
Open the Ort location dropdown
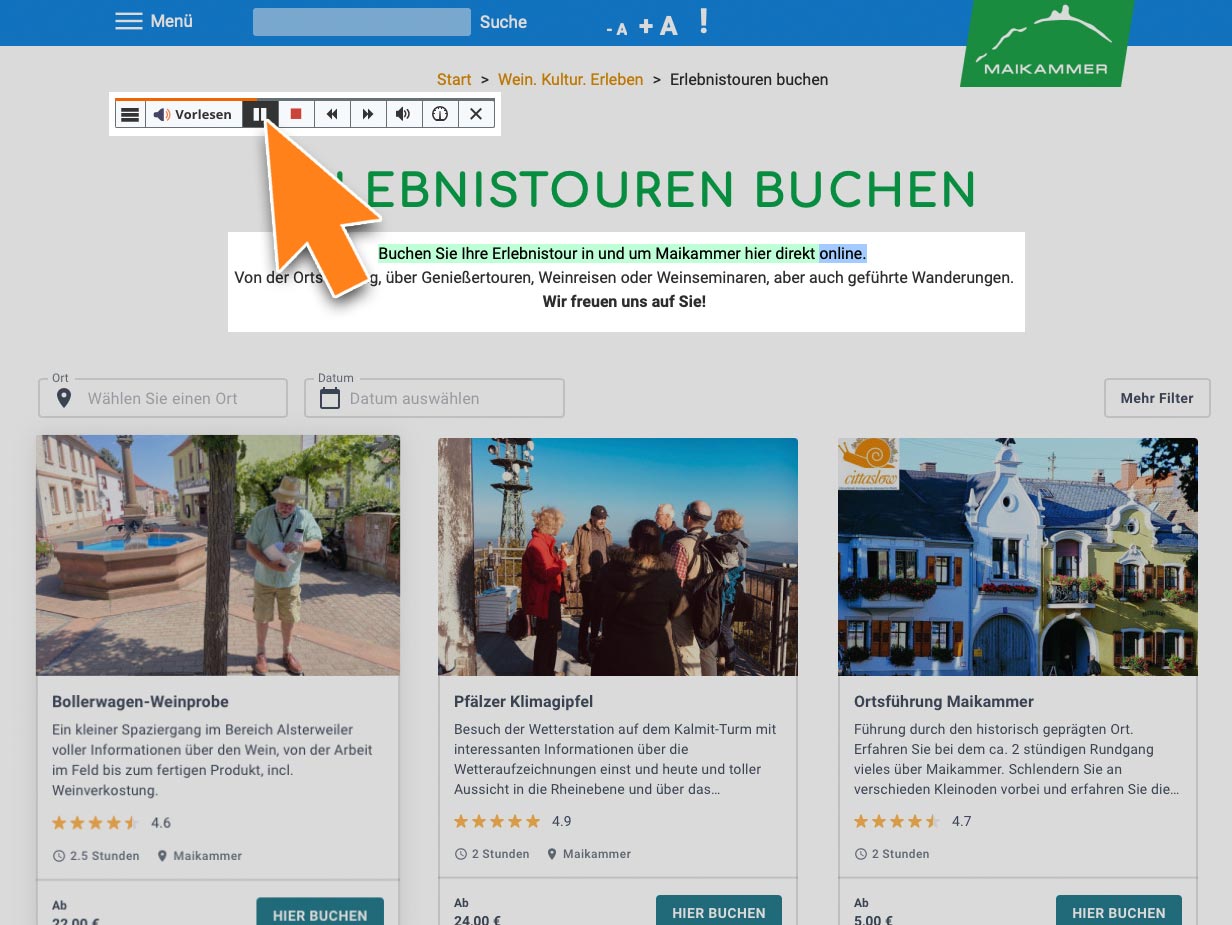tap(163, 398)
